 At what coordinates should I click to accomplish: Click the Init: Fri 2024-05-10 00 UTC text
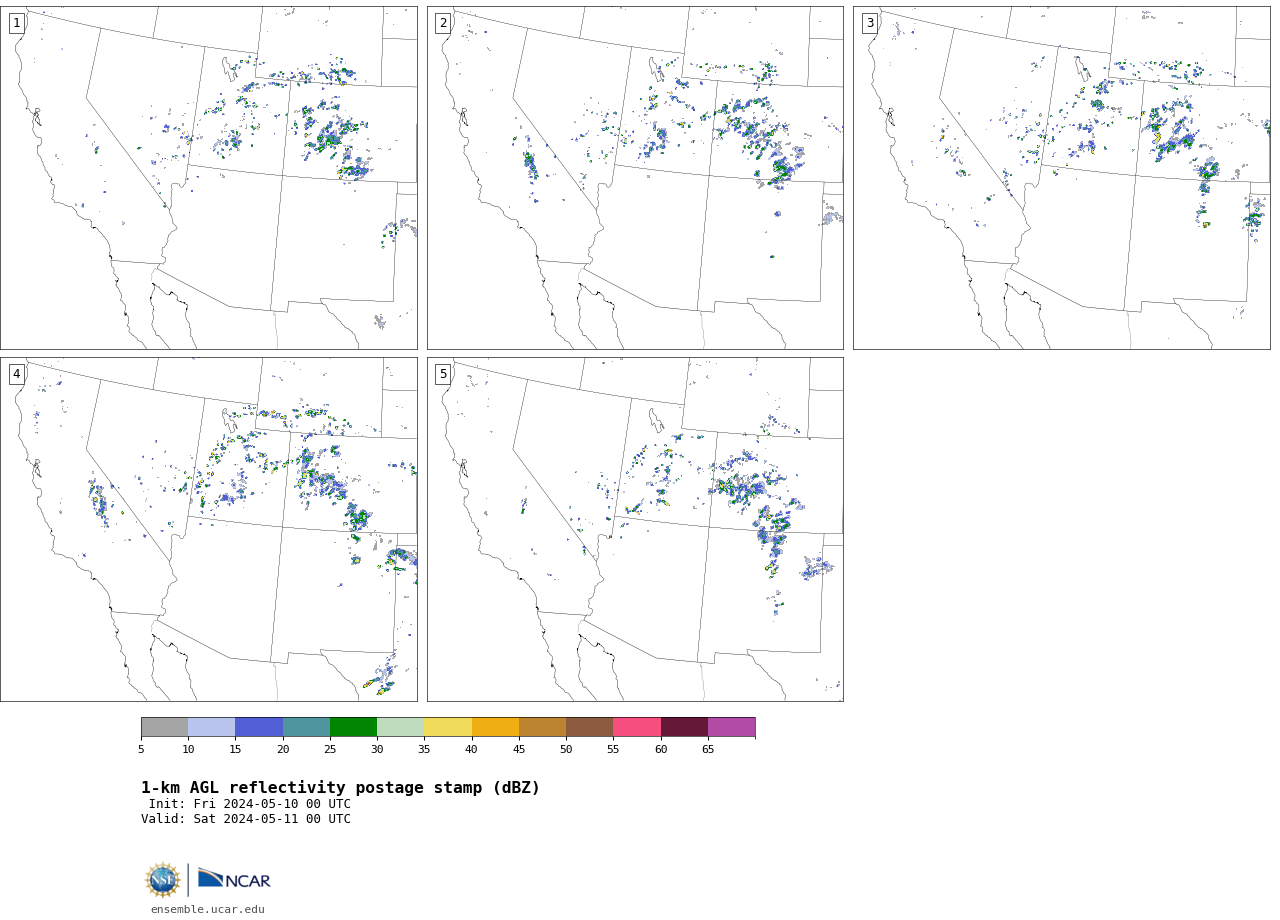[x=250, y=804]
